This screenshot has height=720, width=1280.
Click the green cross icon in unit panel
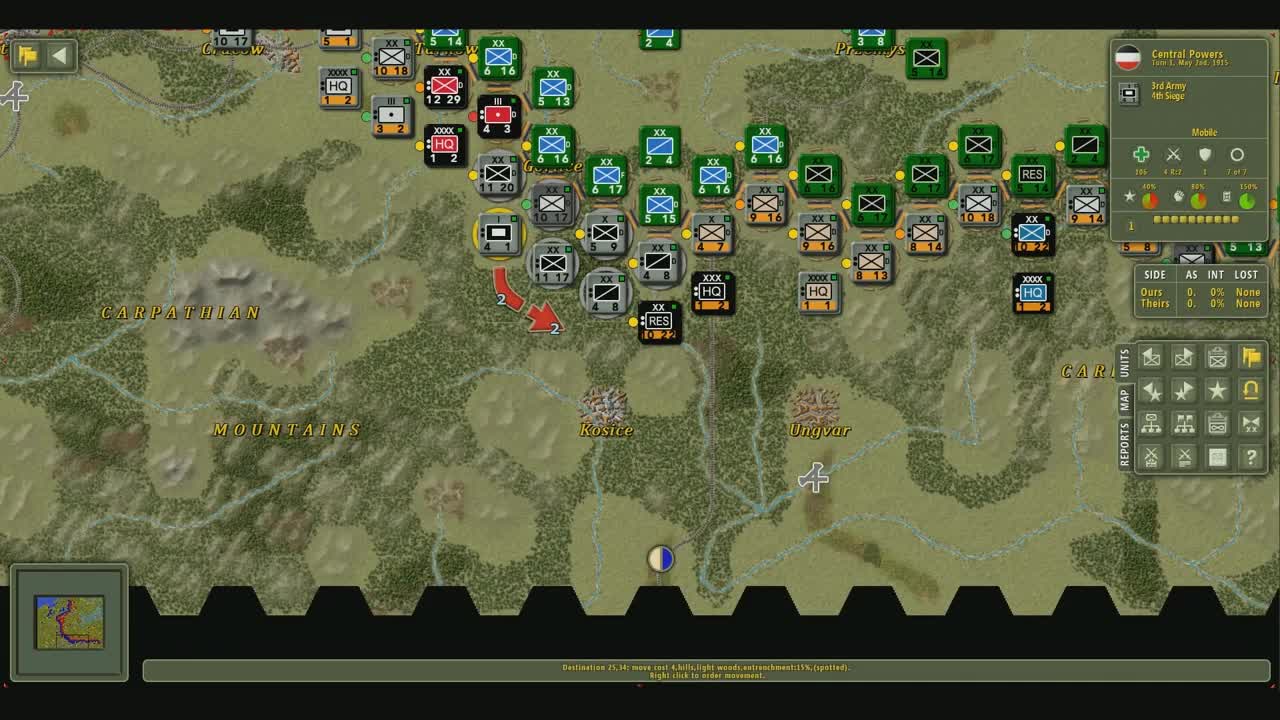(1141, 155)
